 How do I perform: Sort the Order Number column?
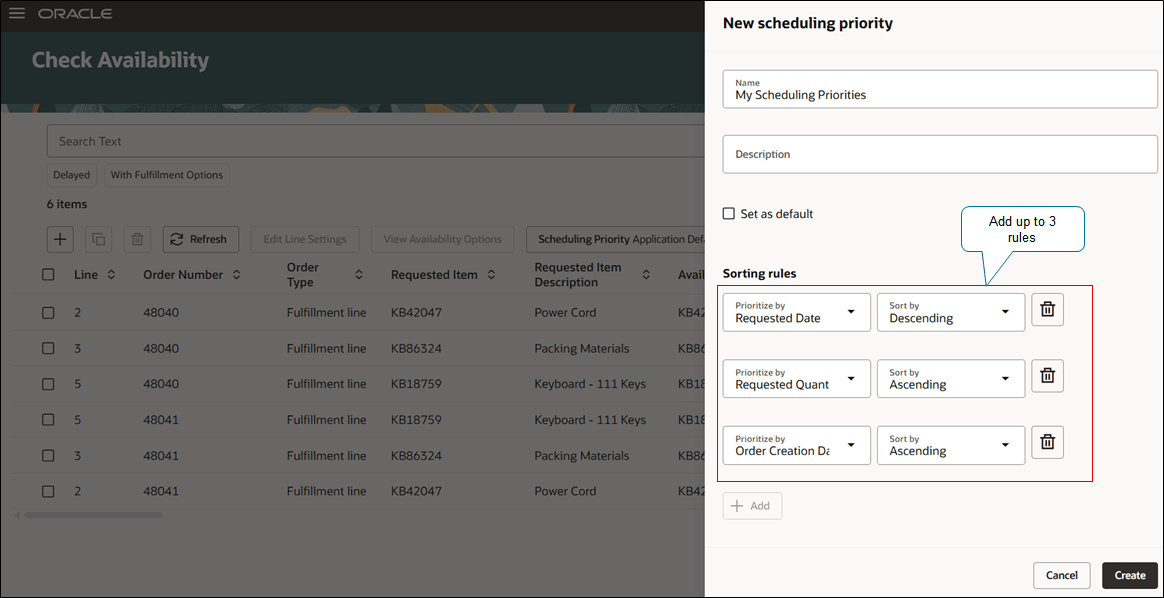[236, 275]
